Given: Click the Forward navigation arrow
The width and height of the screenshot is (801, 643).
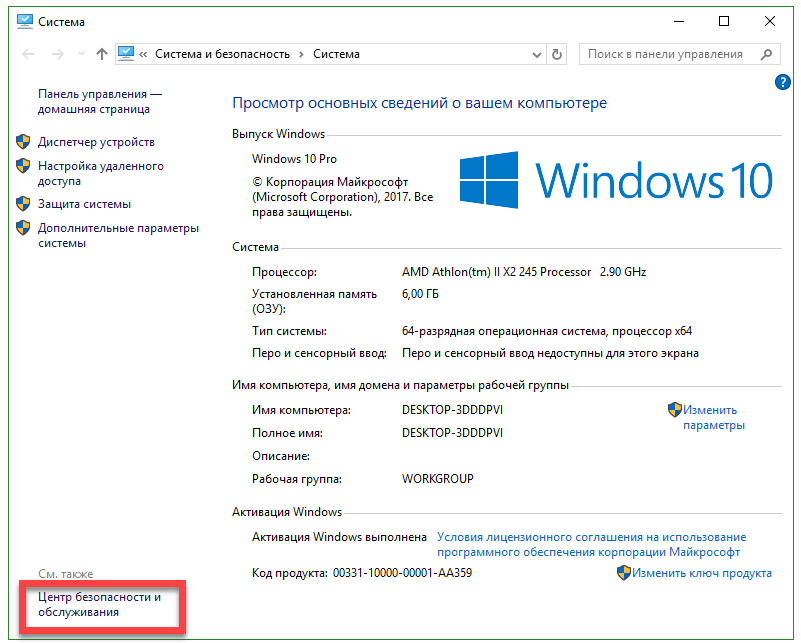Looking at the screenshot, I should pyautogui.click(x=58, y=54).
